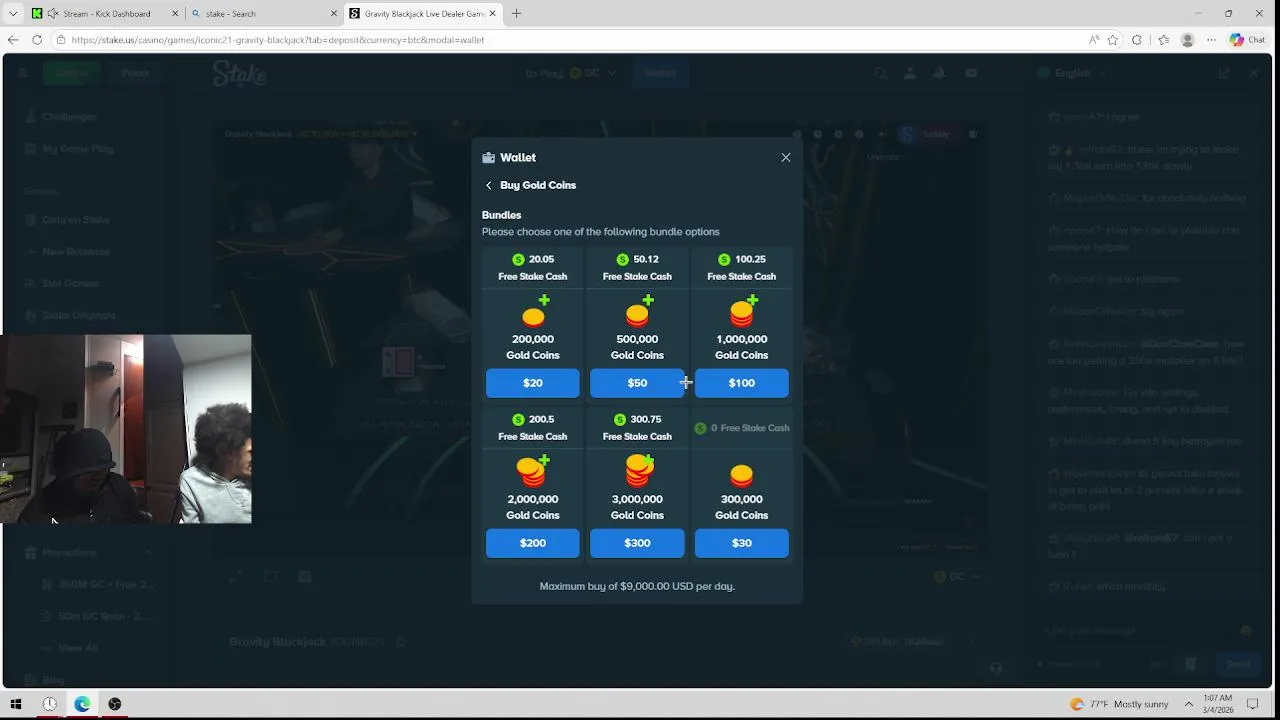Open OBS Studio from the taskbar
Screen dimensions: 1280x720
pos(115,704)
